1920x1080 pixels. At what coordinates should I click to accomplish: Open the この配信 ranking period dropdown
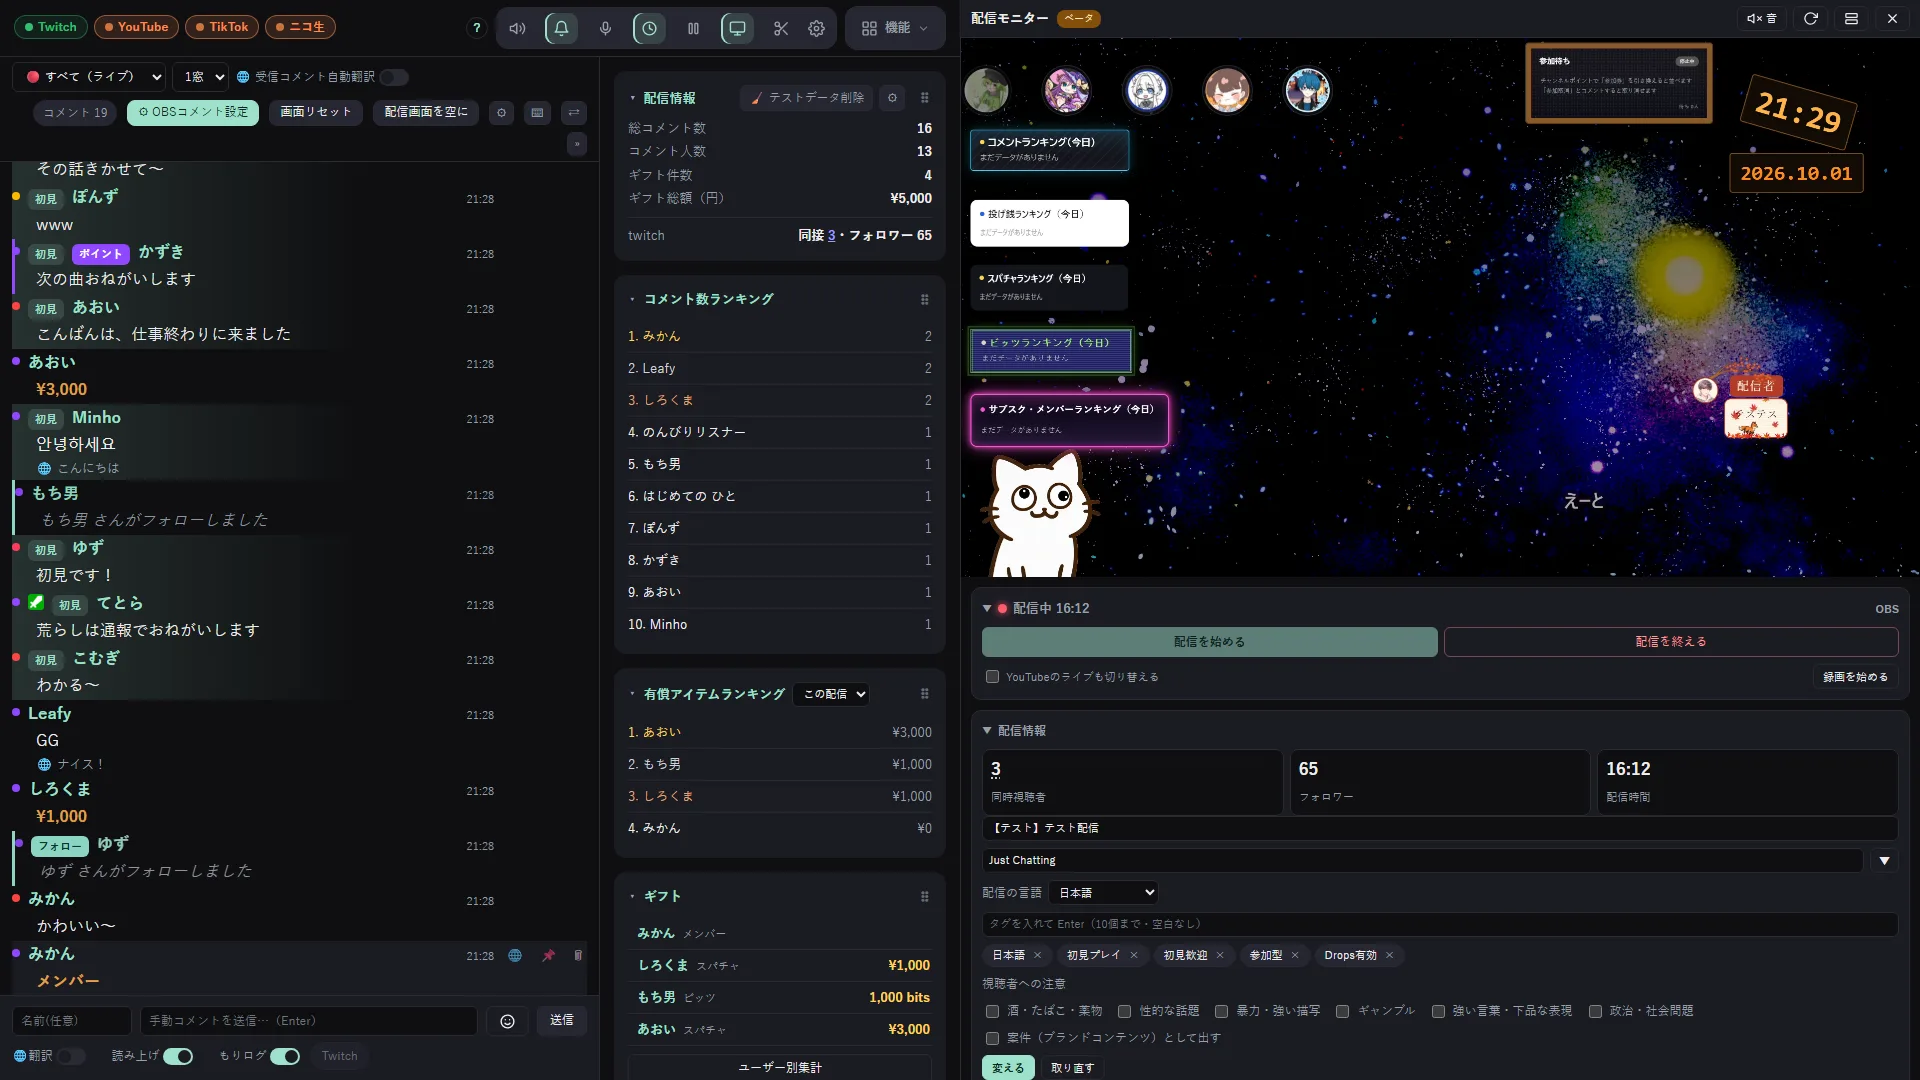pyautogui.click(x=831, y=694)
